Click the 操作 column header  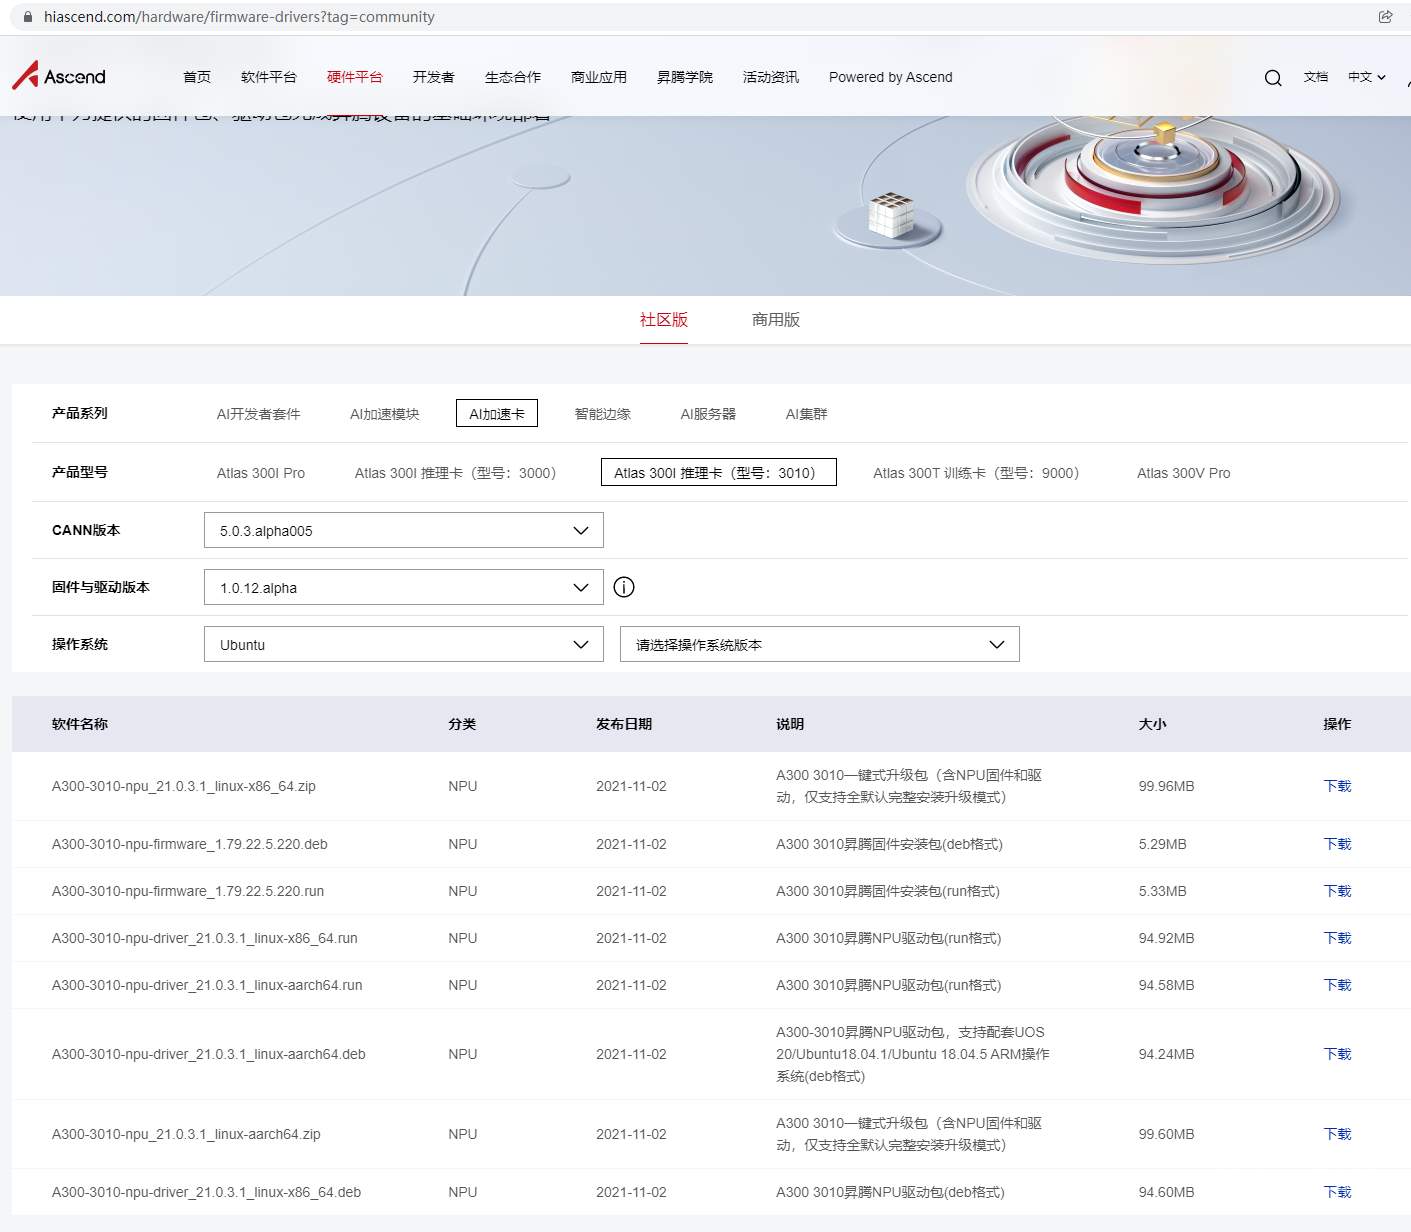(1337, 724)
